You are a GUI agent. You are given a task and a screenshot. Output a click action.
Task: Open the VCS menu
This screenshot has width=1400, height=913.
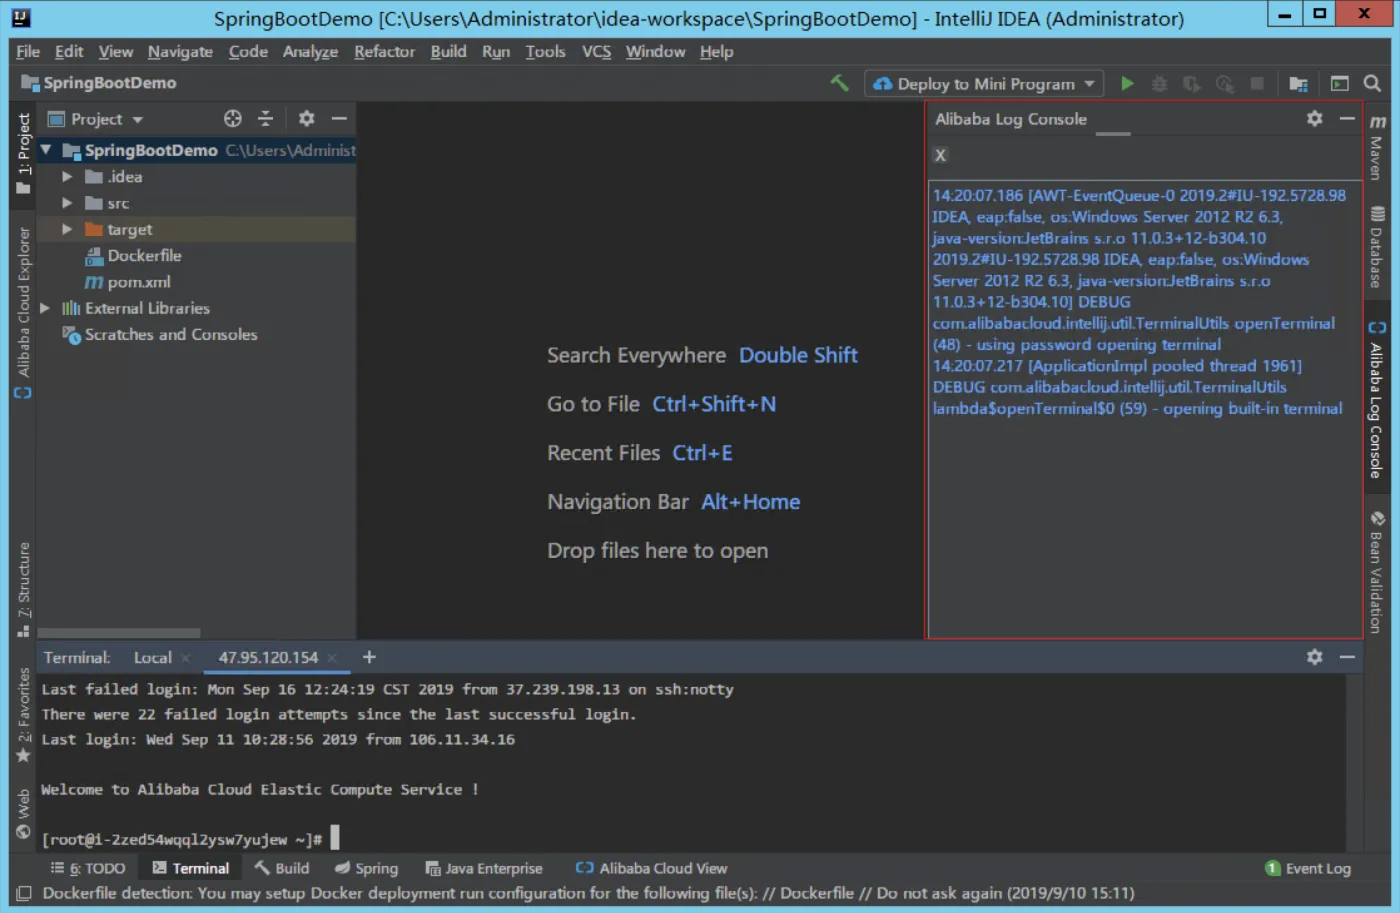(x=596, y=52)
